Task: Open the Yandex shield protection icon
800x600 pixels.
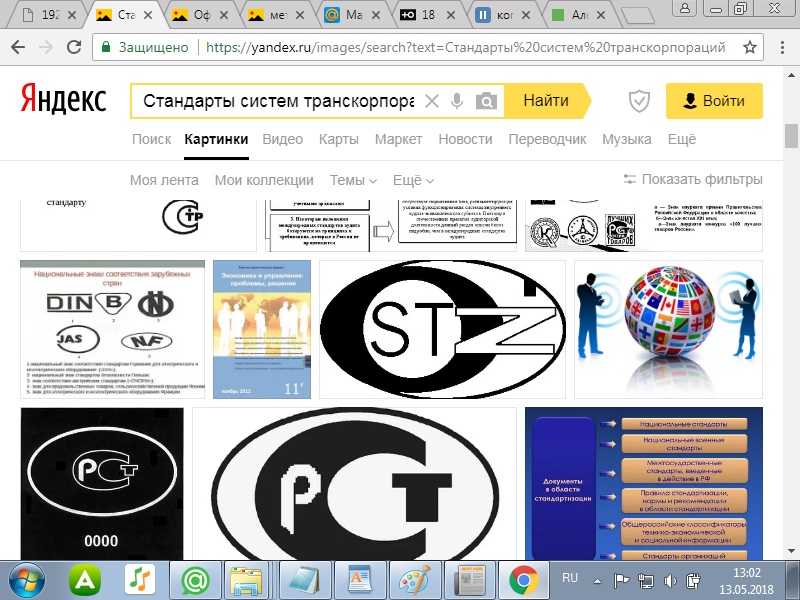Action: (639, 101)
